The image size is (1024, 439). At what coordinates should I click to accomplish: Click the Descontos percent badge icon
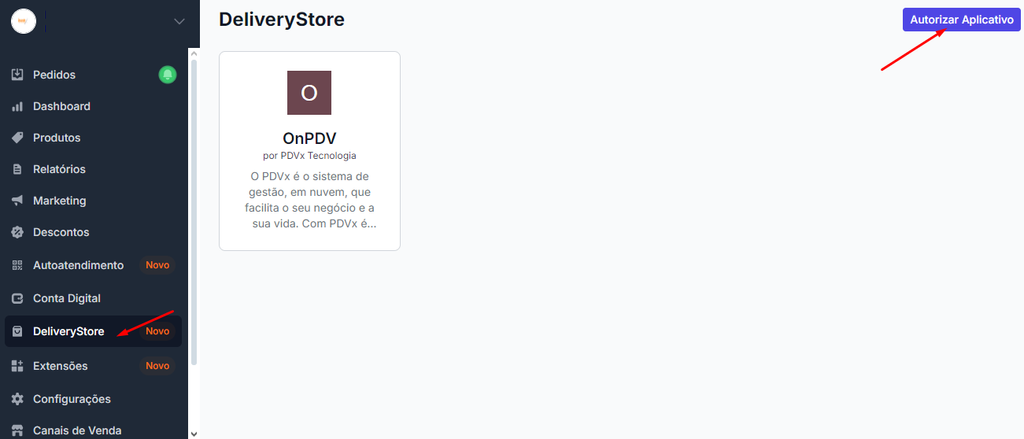pos(18,232)
